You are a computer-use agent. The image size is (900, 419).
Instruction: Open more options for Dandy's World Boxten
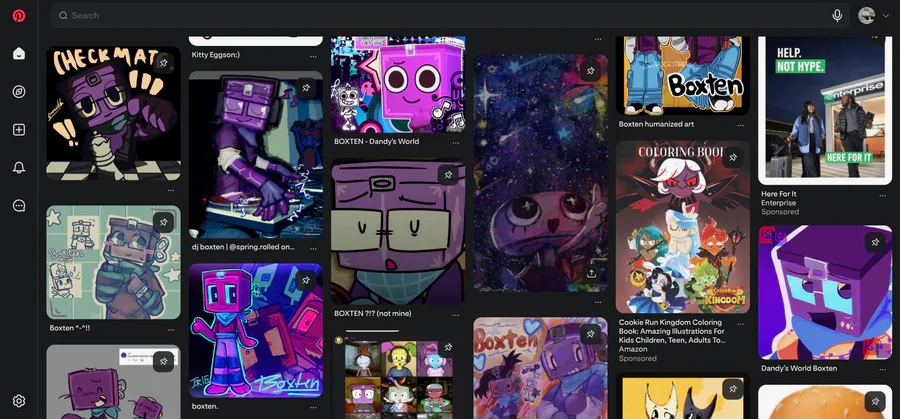883,370
